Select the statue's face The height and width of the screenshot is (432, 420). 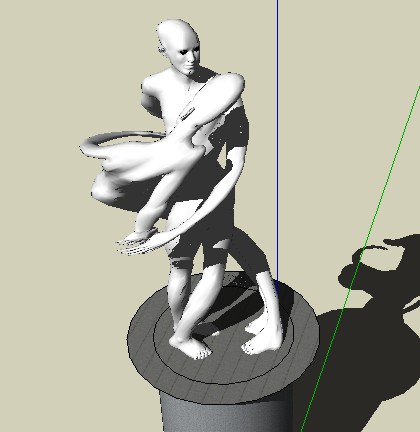pyautogui.click(x=189, y=57)
